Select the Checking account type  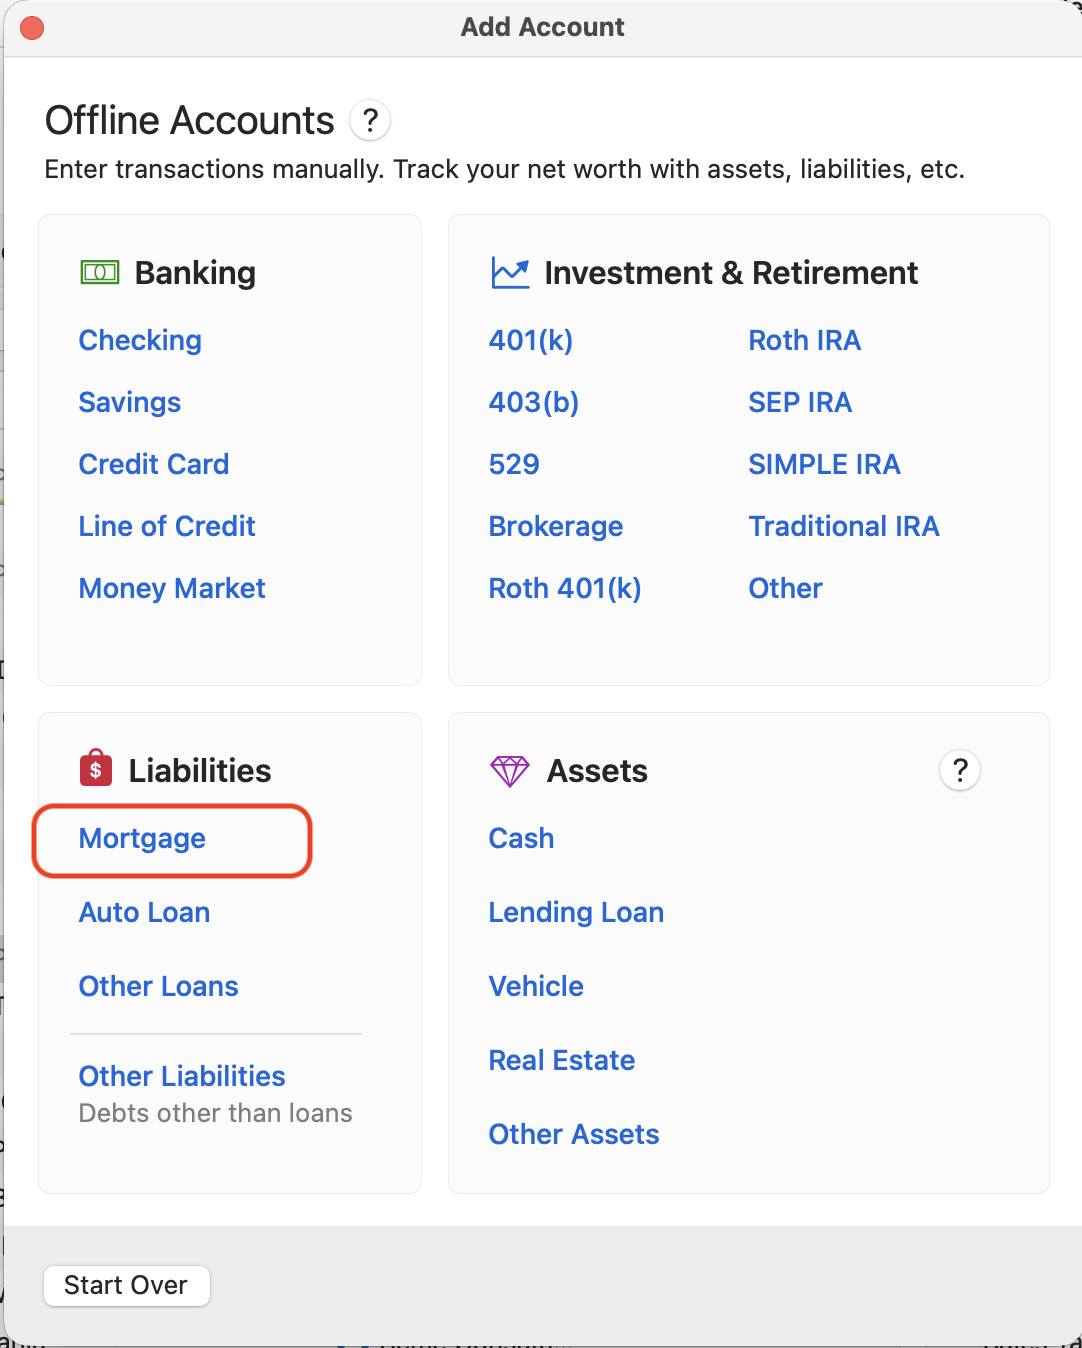point(140,340)
